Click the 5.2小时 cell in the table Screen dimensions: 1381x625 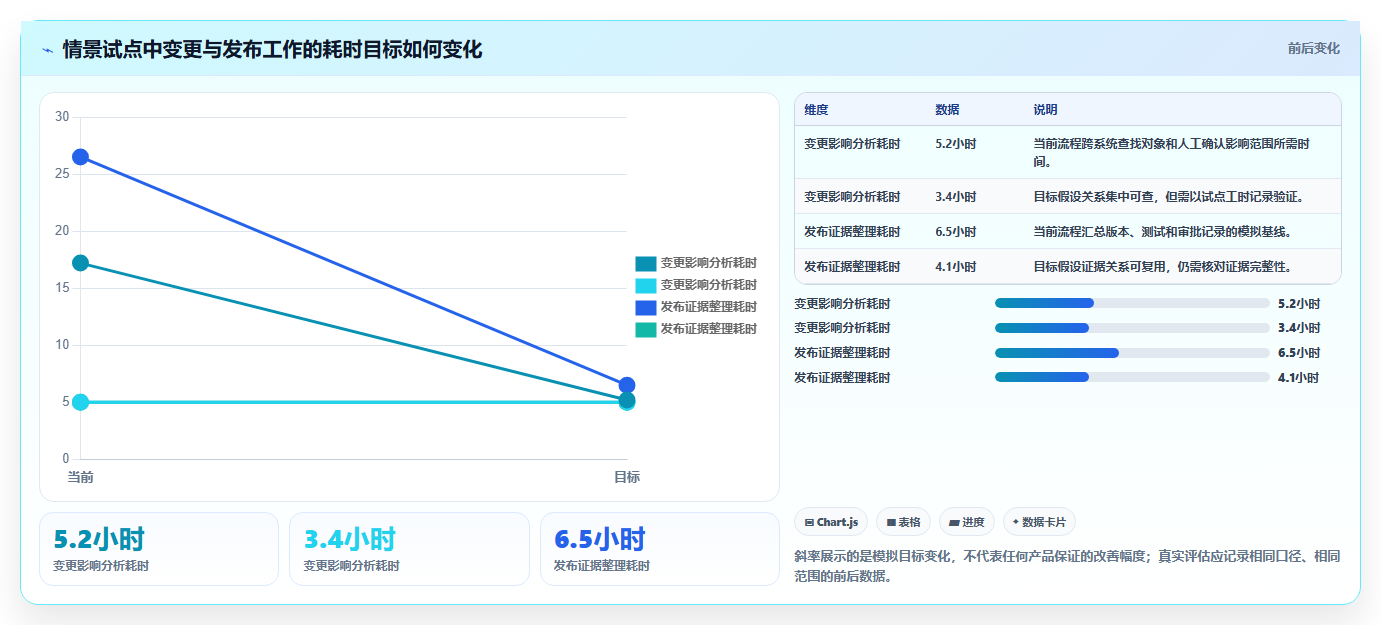[x=955, y=144]
